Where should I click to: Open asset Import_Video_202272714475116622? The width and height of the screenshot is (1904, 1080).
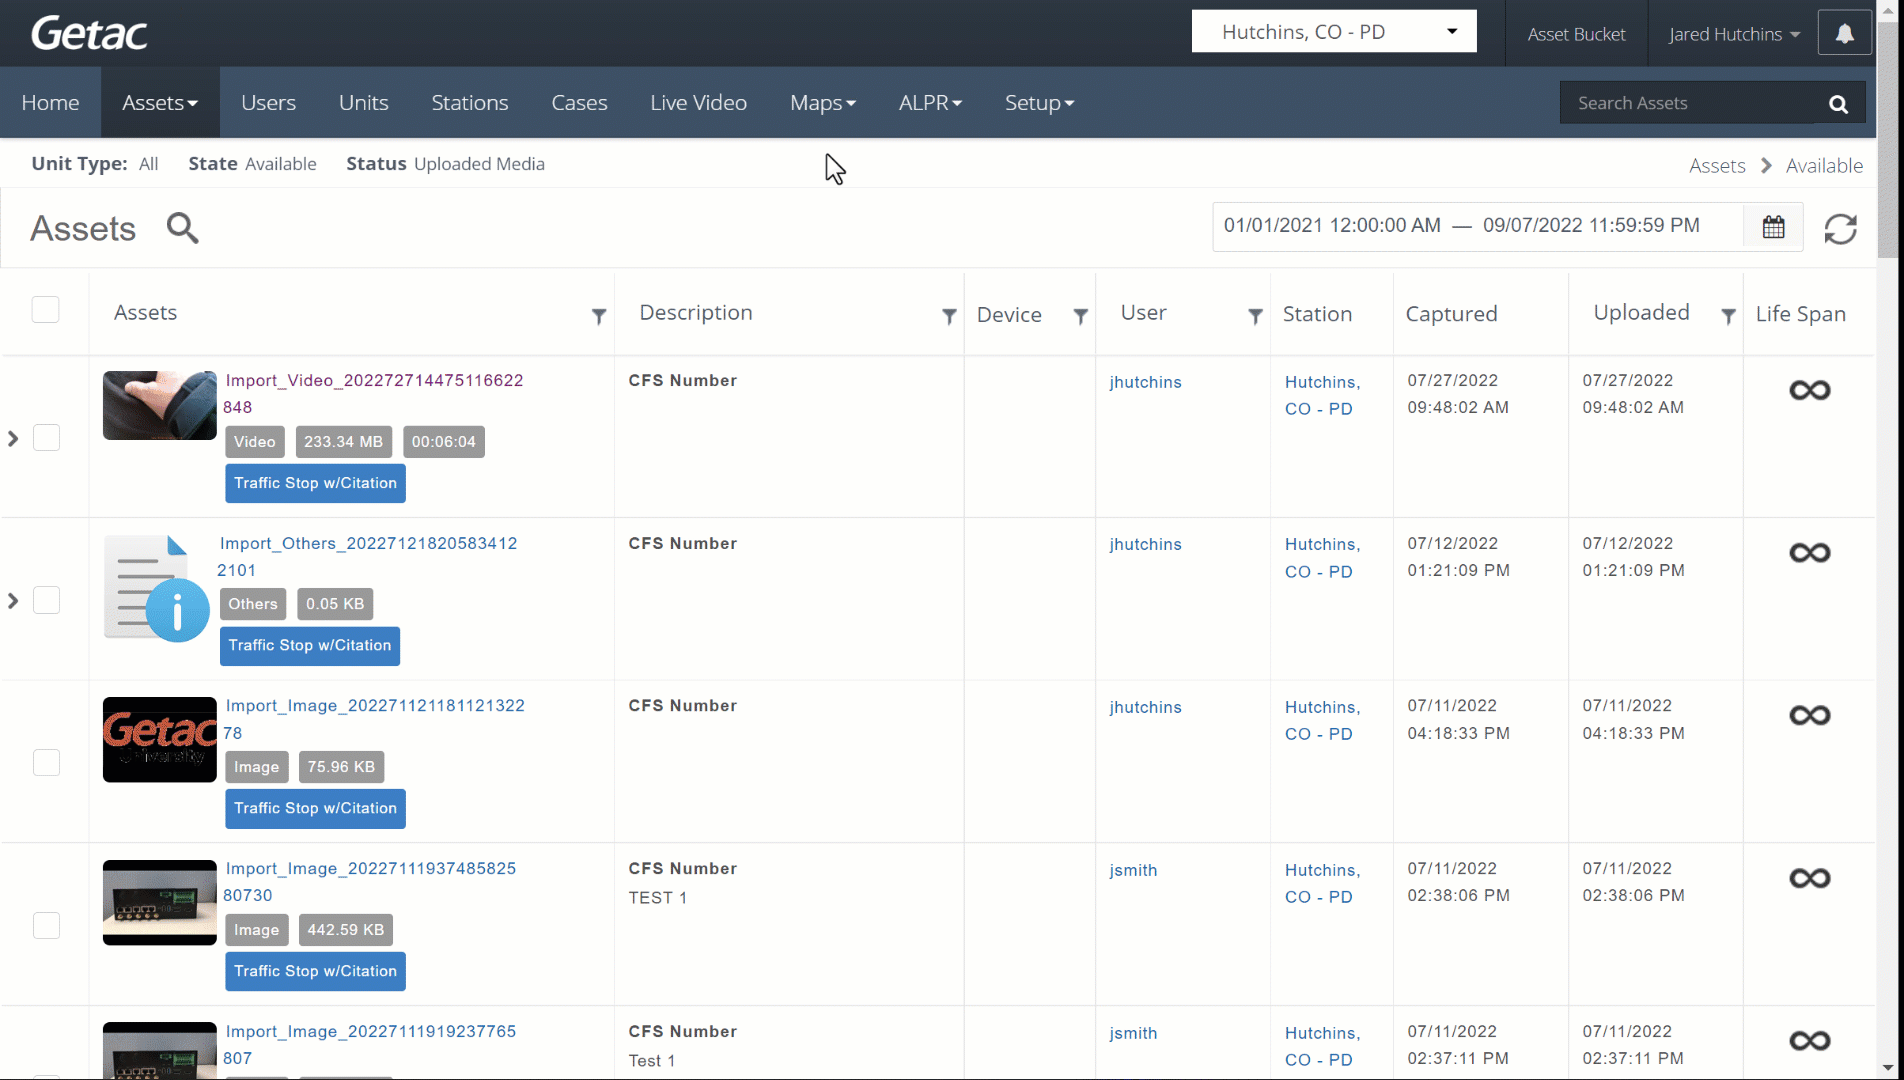click(x=374, y=380)
